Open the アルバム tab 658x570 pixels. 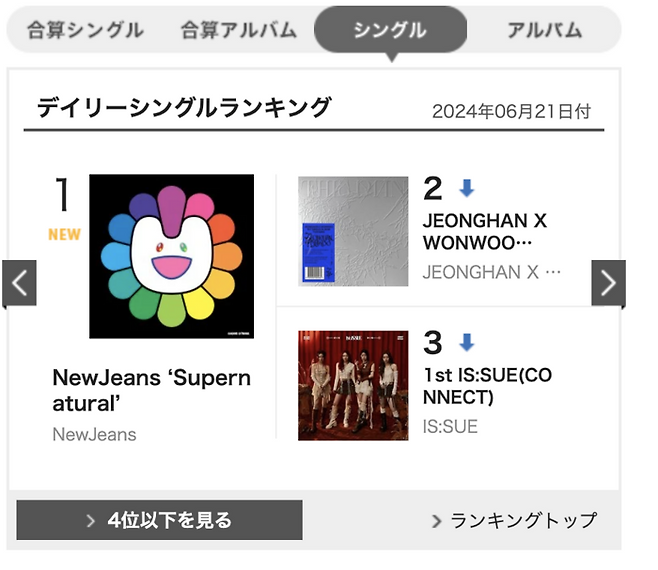pyautogui.click(x=544, y=30)
